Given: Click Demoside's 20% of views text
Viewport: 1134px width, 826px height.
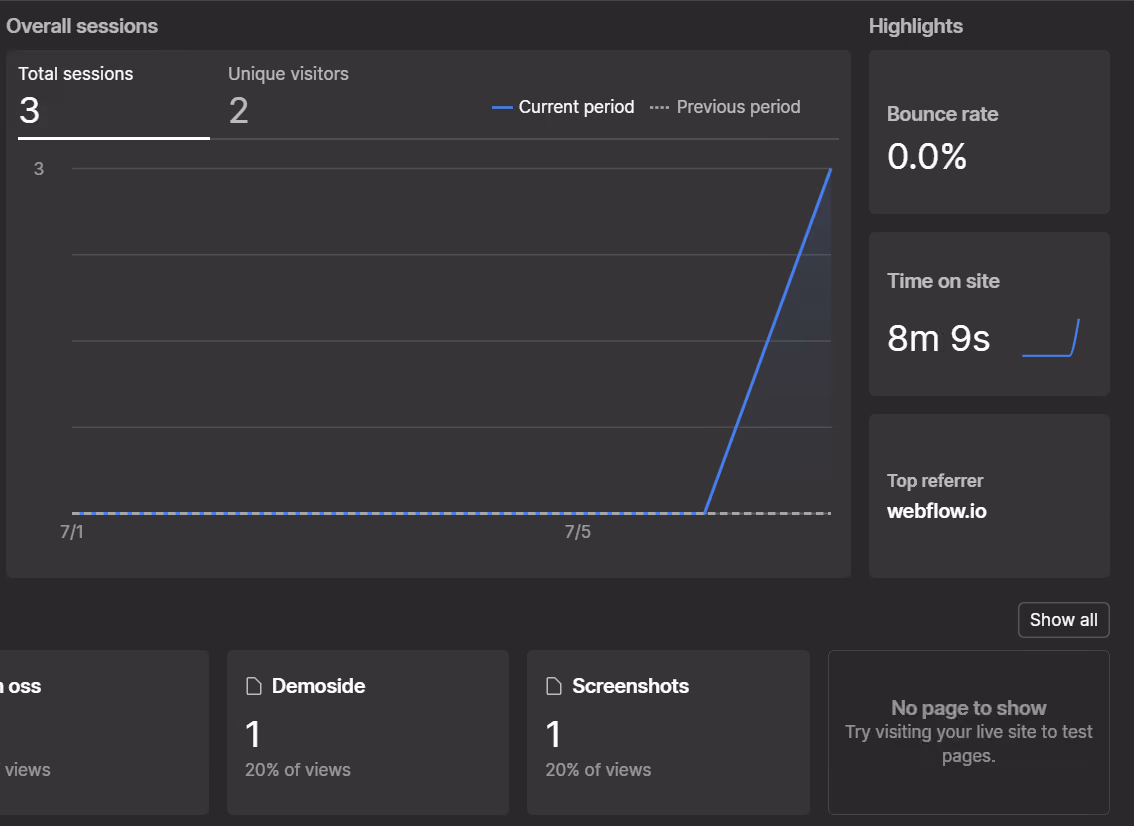Looking at the screenshot, I should pyautogui.click(x=298, y=770).
